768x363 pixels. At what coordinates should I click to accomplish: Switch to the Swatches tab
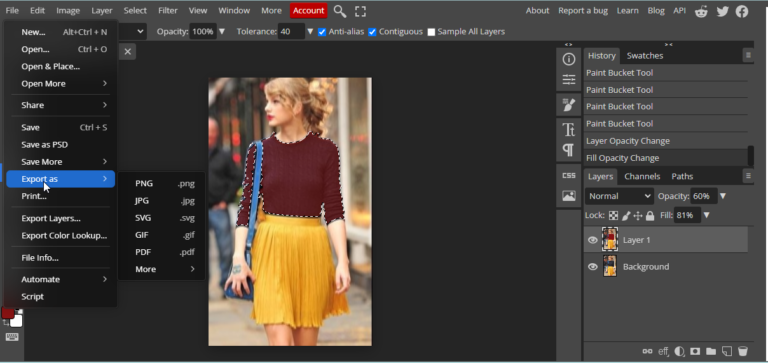[x=645, y=55]
